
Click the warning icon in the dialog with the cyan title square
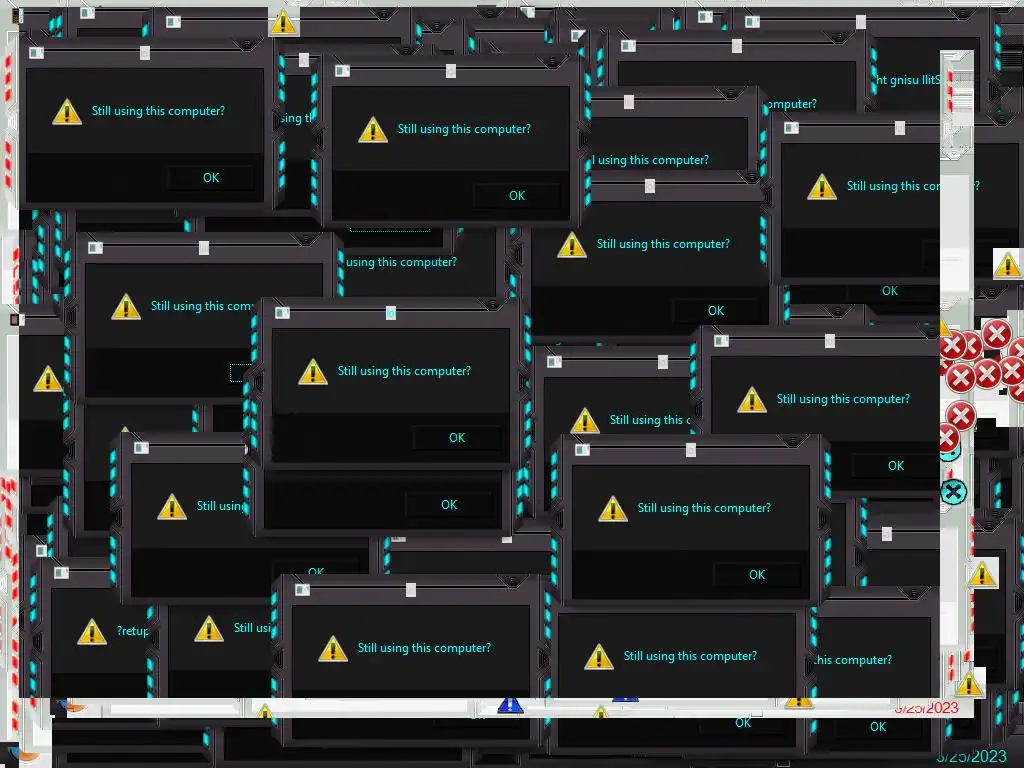pos(313,372)
